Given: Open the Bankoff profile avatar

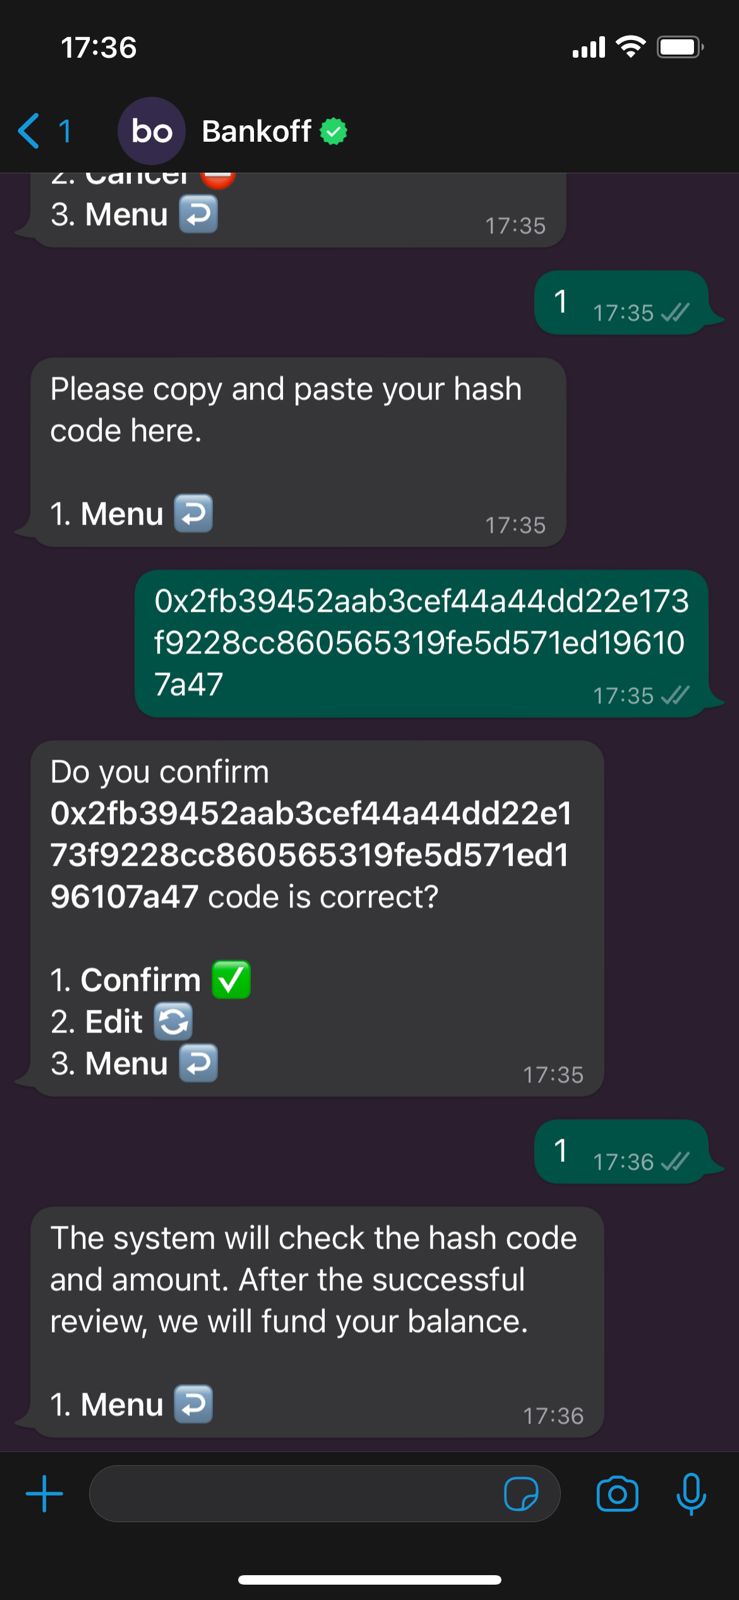Looking at the screenshot, I should (x=152, y=131).
